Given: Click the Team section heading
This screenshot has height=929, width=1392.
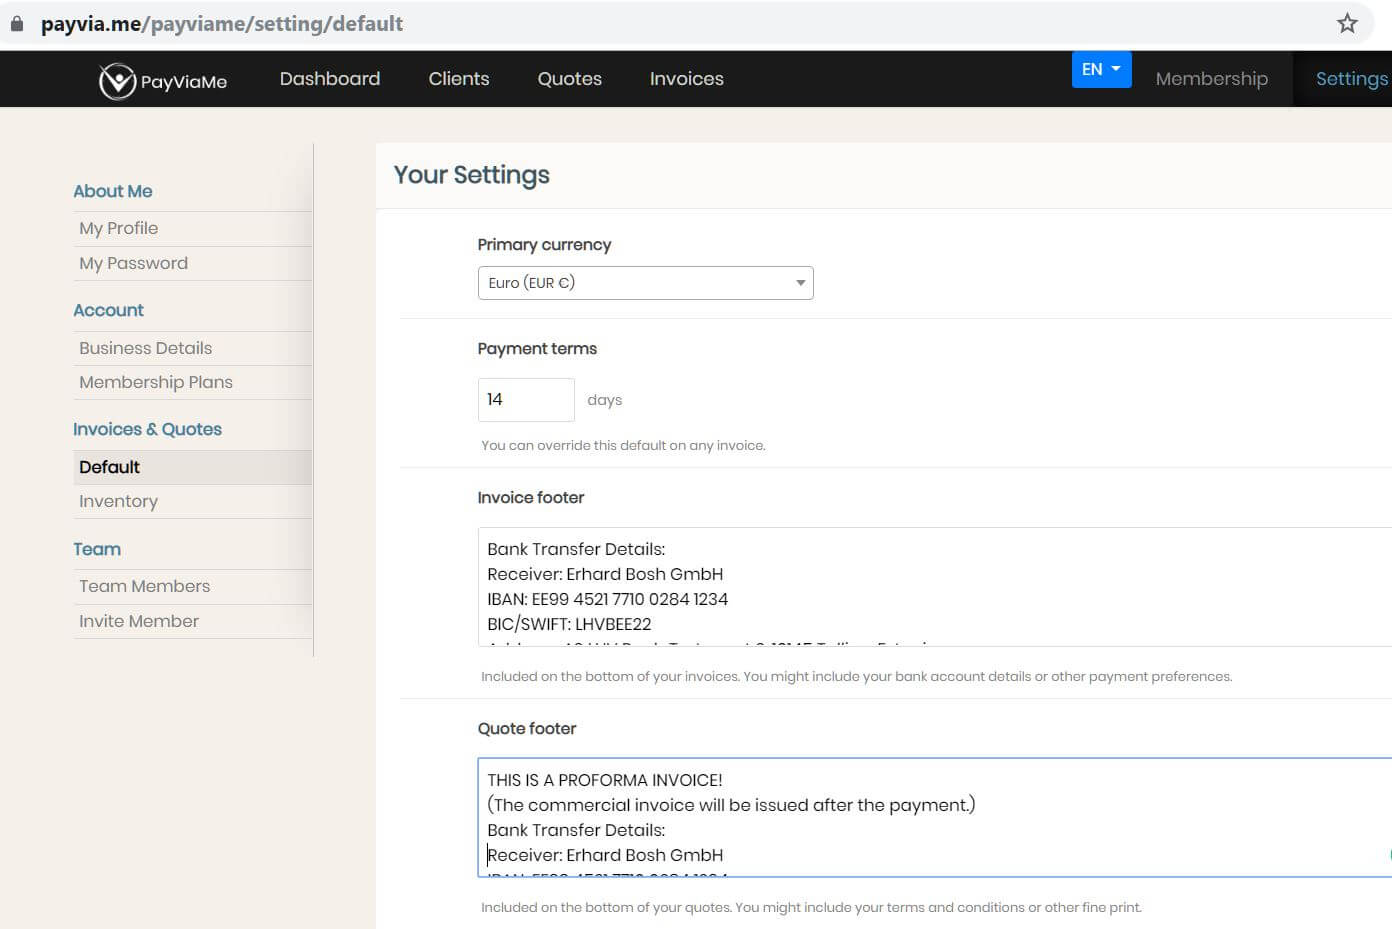Looking at the screenshot, I should [x=97, y=549].
